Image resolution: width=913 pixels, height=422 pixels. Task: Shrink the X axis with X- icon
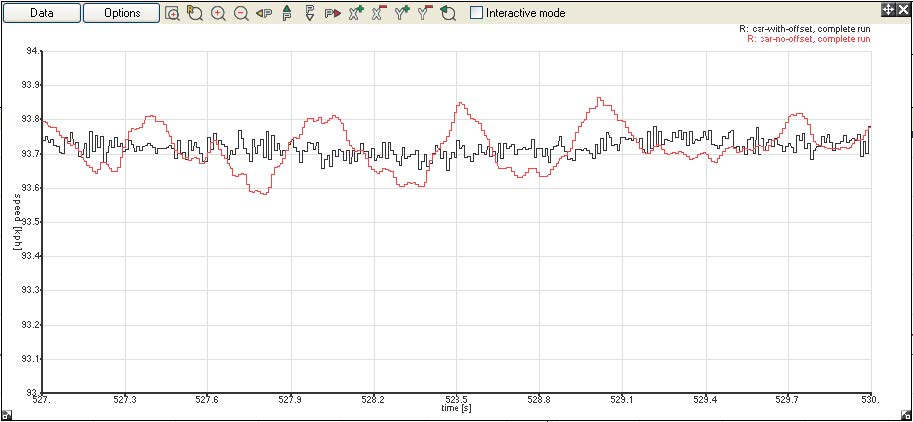tap(378, 14)
